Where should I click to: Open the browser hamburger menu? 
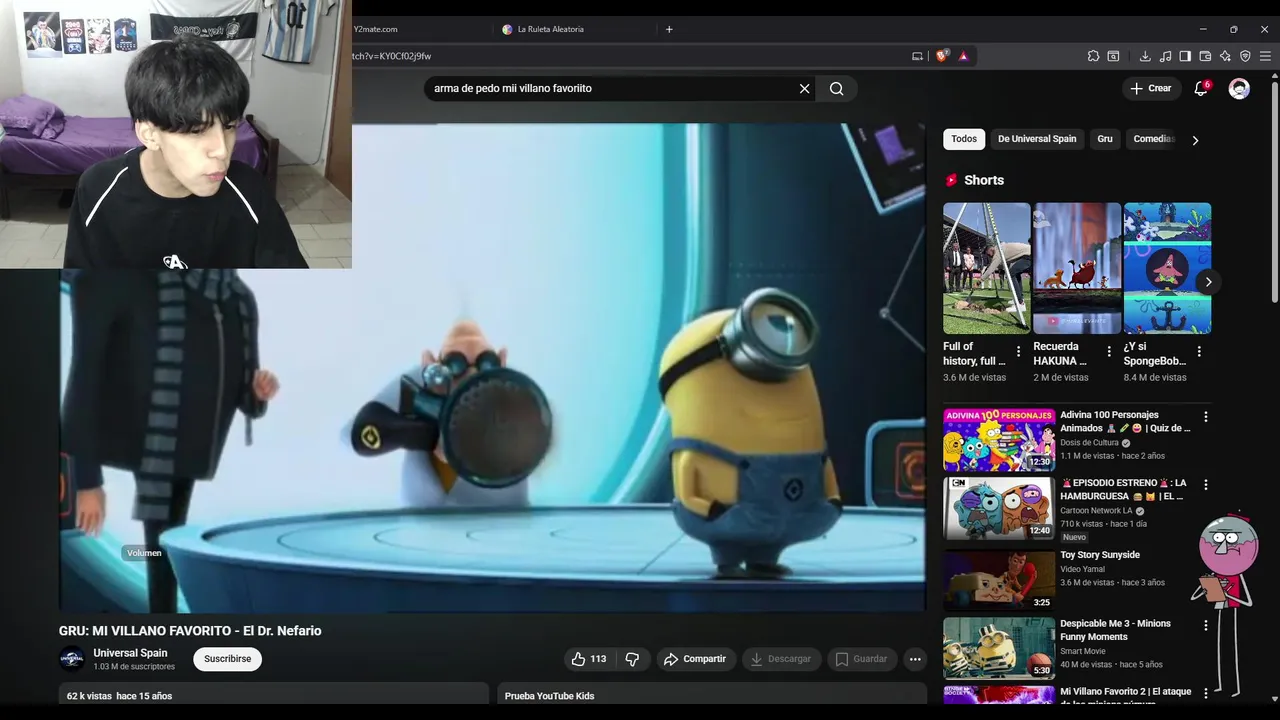coord(1265,56)
